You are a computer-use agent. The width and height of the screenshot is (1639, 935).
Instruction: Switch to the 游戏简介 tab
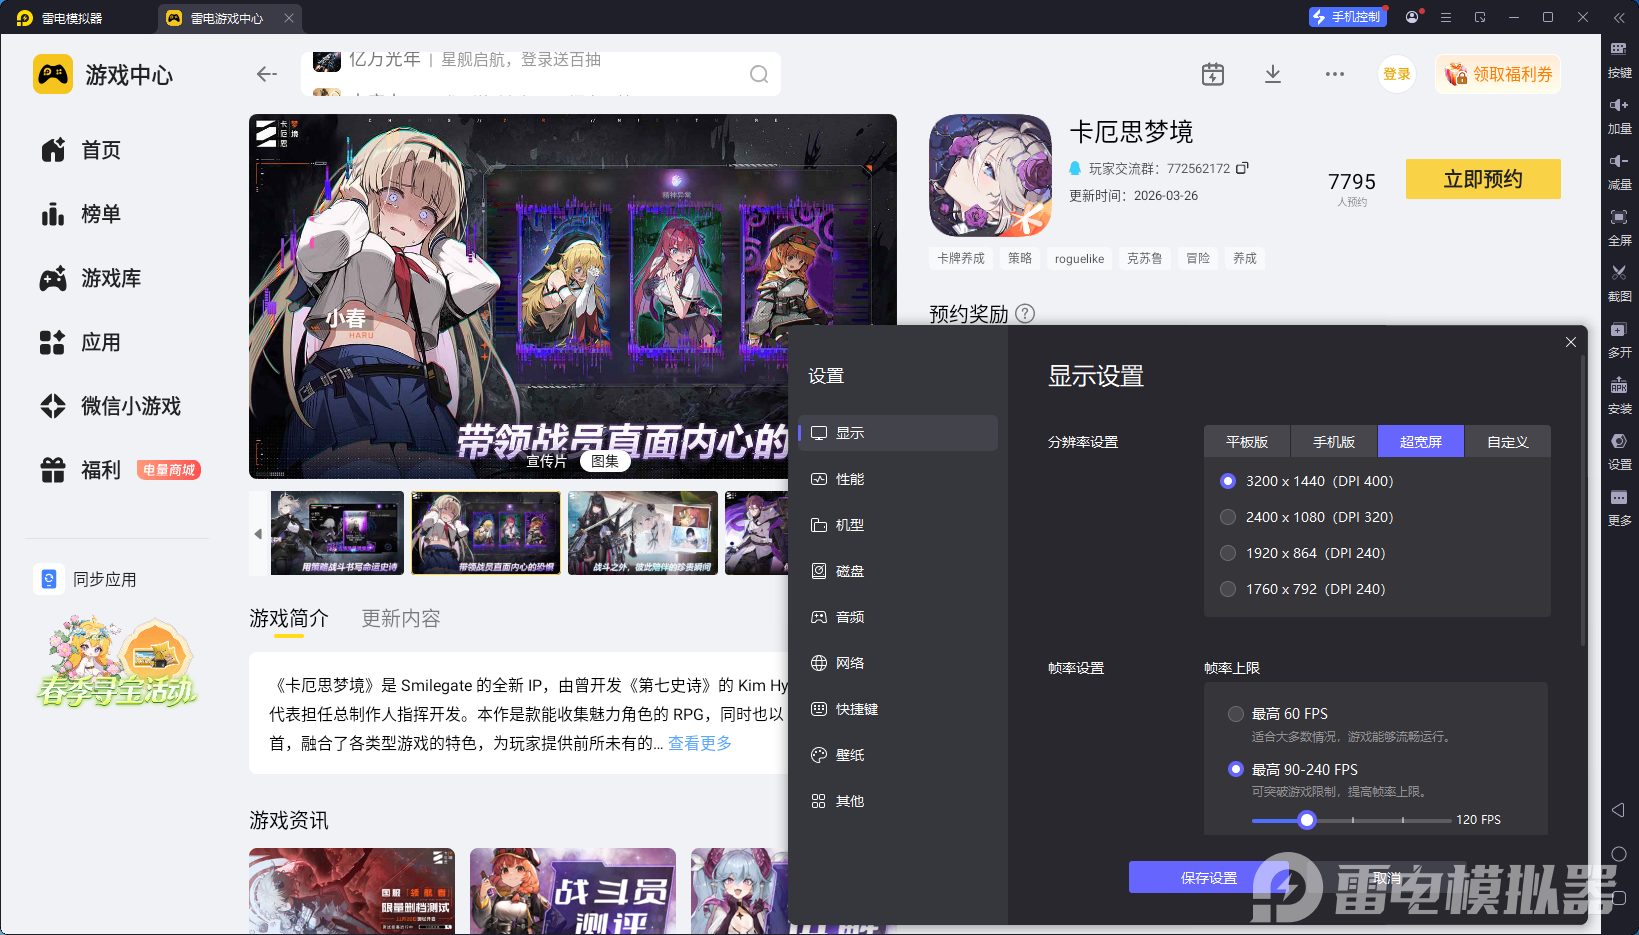coord(289,619)
